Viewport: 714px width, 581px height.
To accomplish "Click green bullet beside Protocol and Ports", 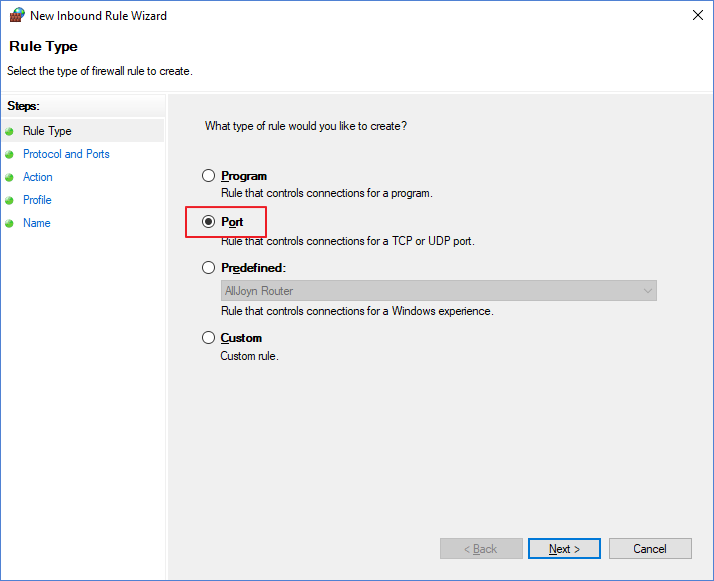I will pos(9,154).
